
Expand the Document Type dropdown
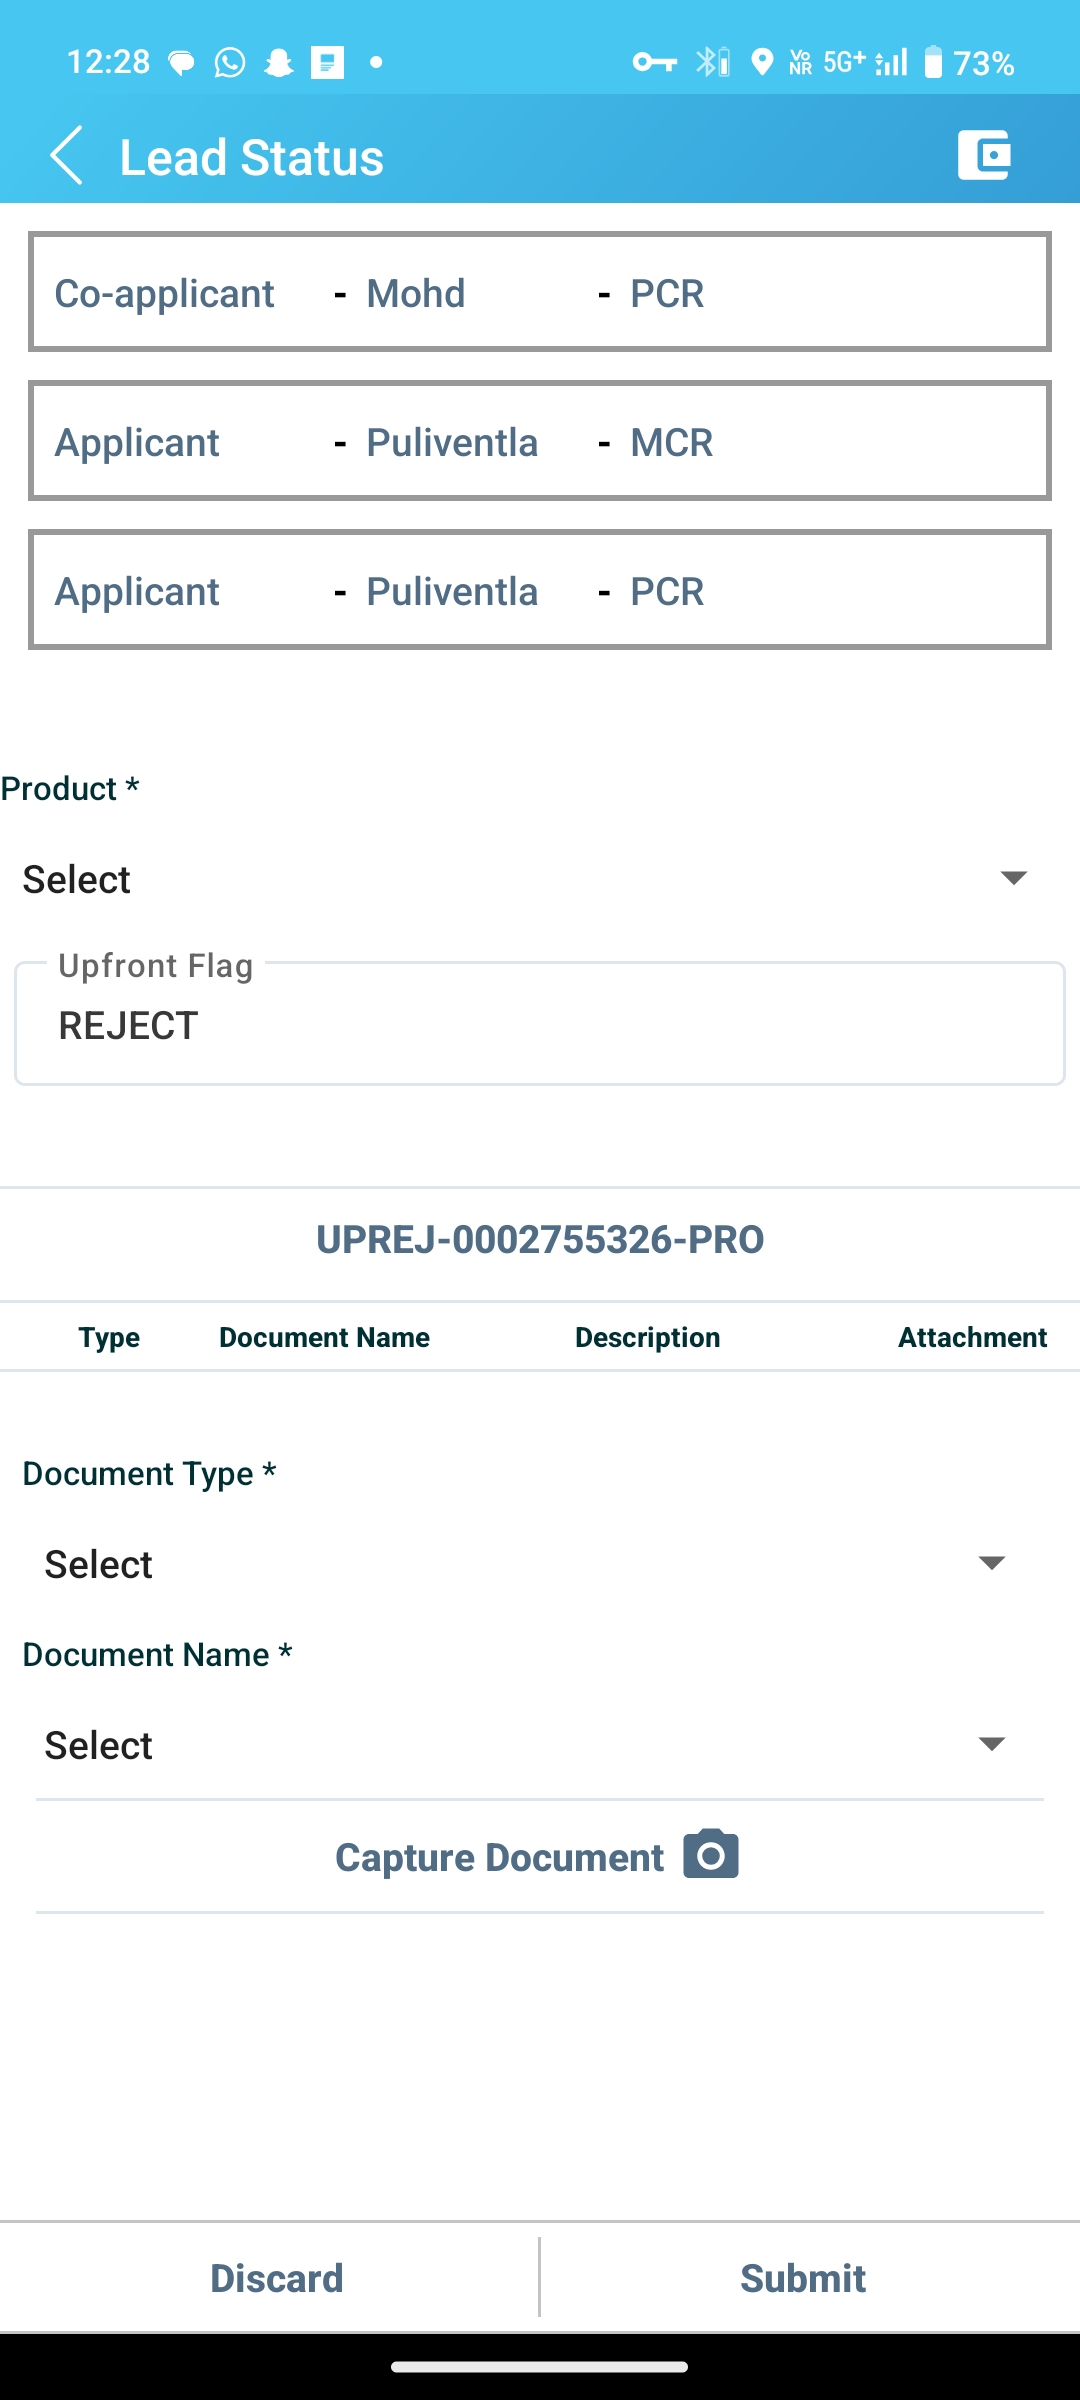pyautogui.click(x=991, y=1563)
